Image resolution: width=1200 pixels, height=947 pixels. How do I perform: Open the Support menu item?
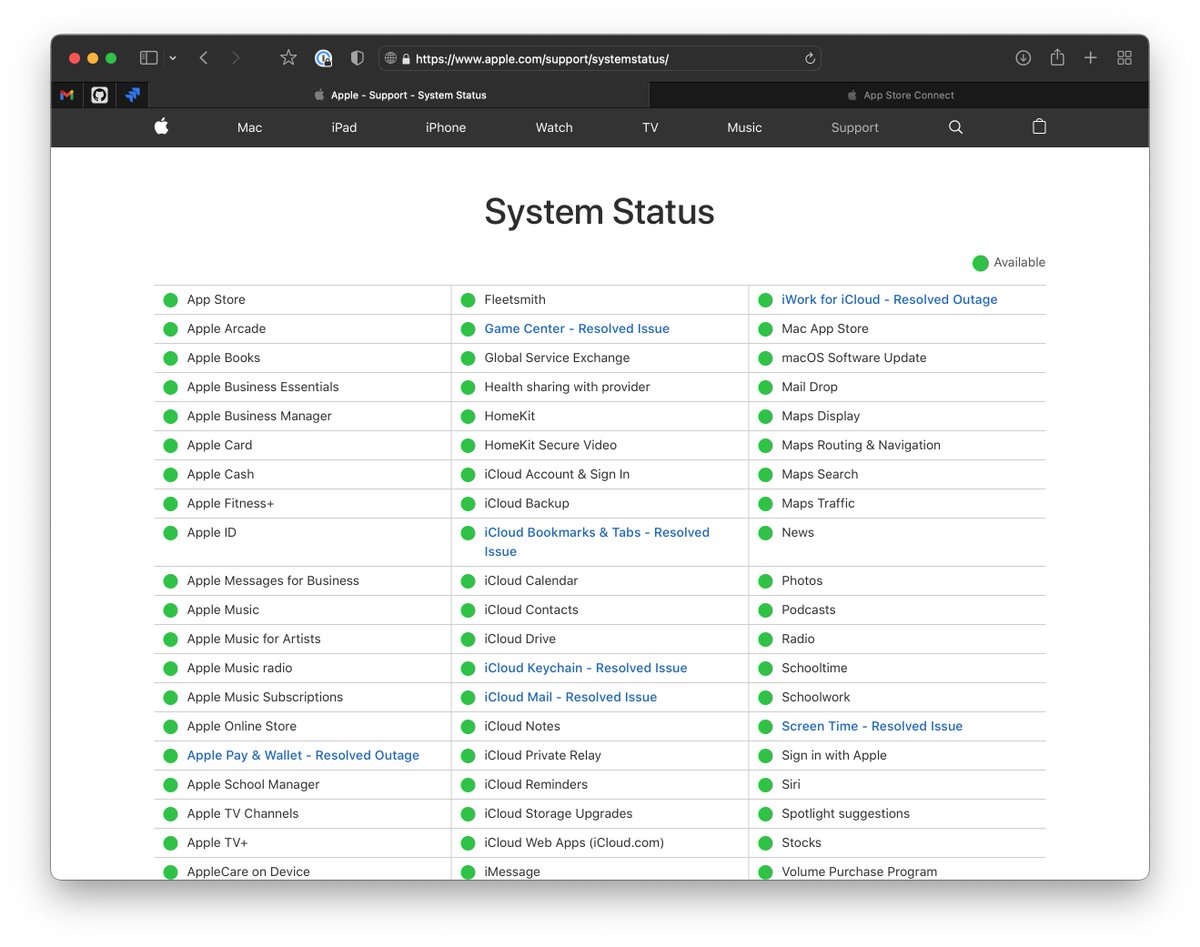tap(855, 127)
